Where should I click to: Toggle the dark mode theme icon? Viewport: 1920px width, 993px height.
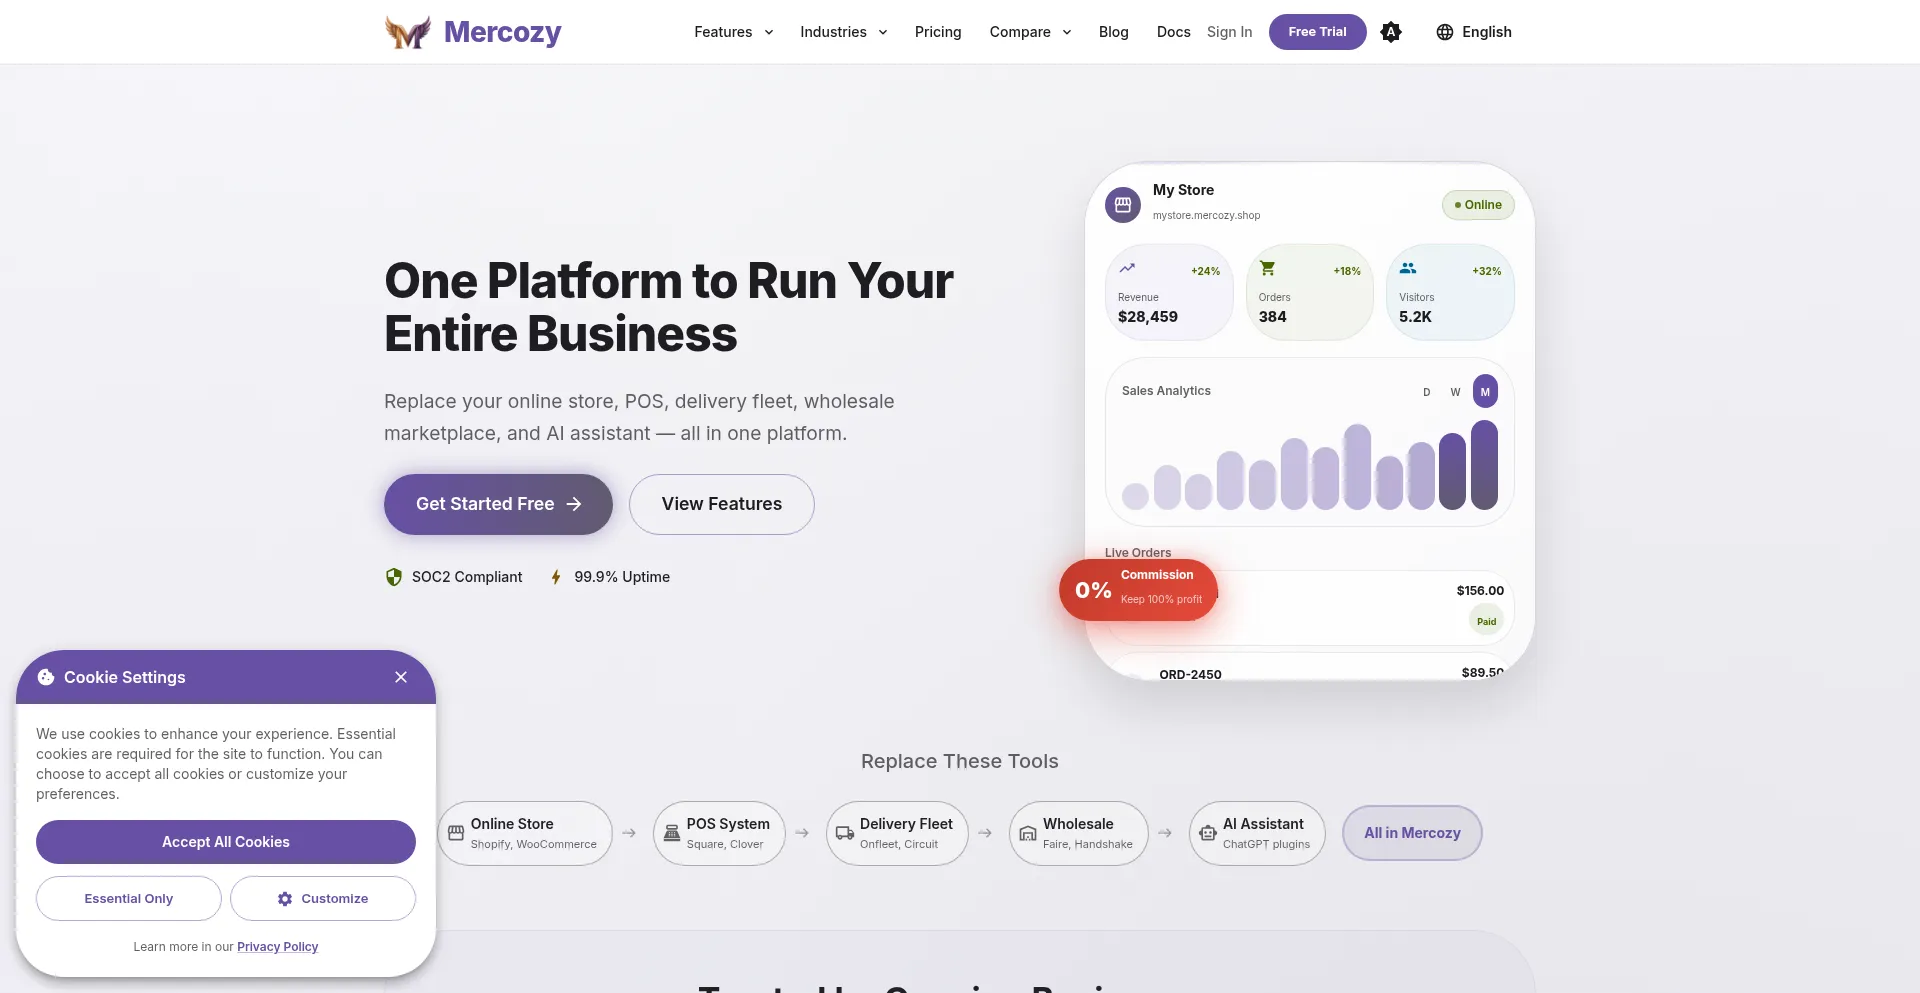click(x=1391, y=32)
